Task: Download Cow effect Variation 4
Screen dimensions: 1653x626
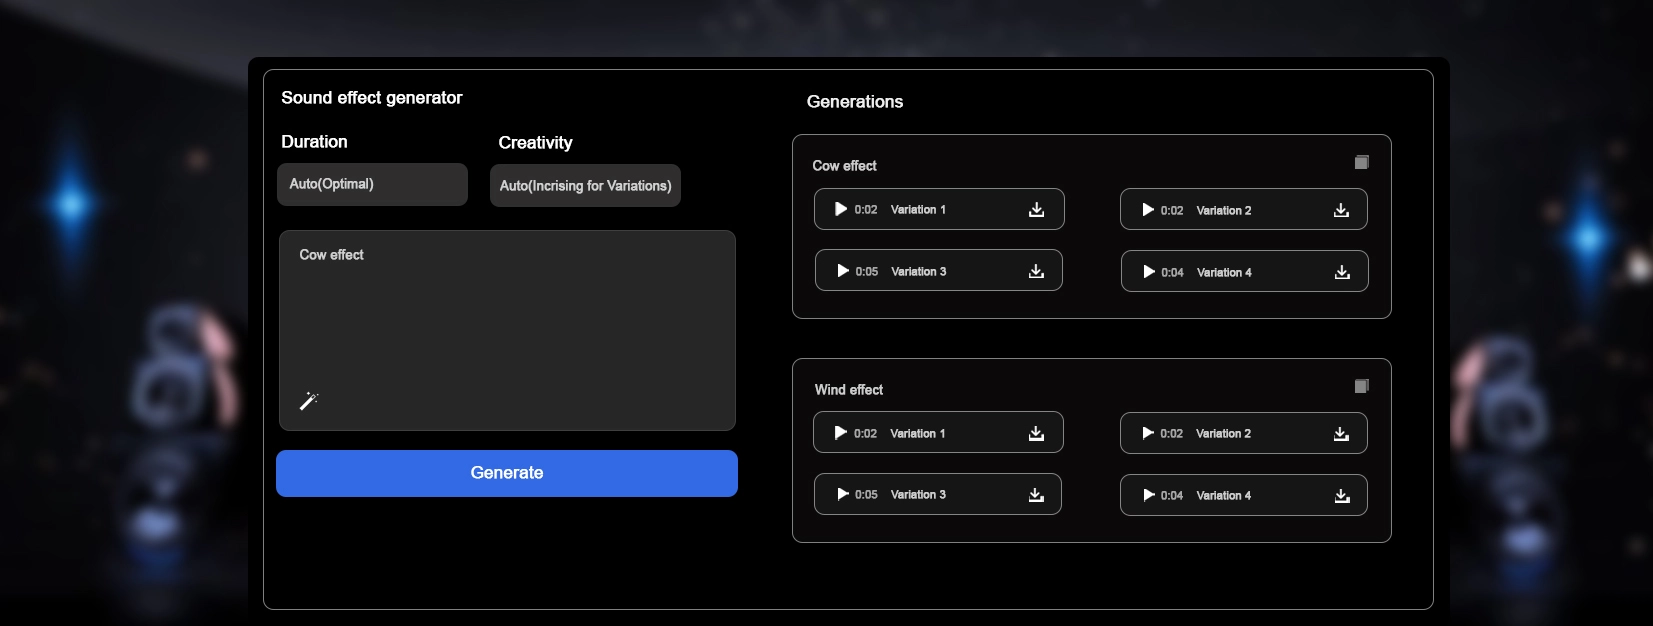Action: 1342,272
